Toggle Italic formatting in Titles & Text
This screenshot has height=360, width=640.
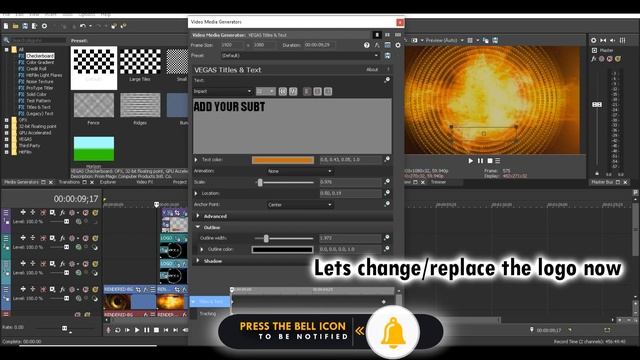(x=293, y=91)
